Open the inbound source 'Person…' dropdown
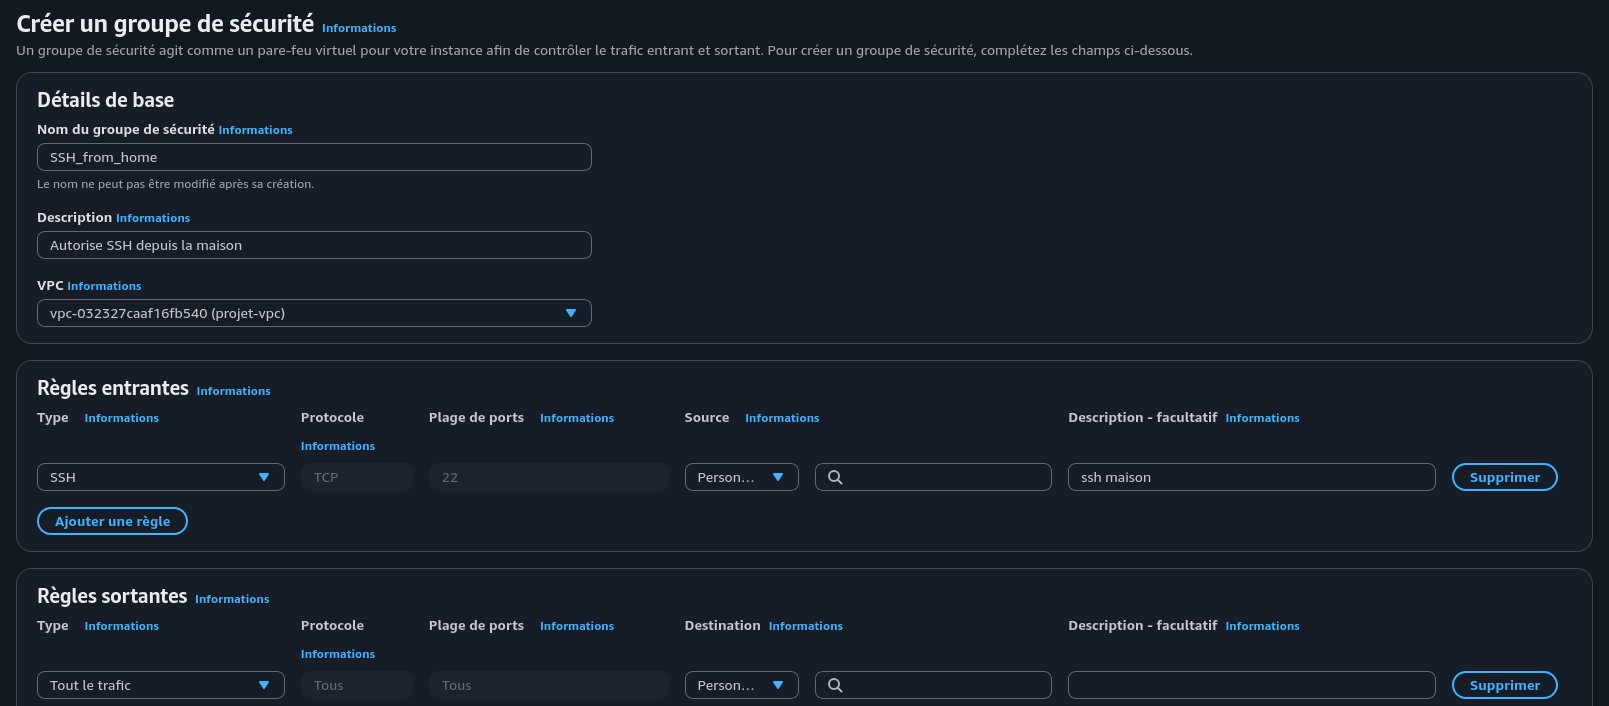This screenshot has height=706, width=1609. pos(741,477)
